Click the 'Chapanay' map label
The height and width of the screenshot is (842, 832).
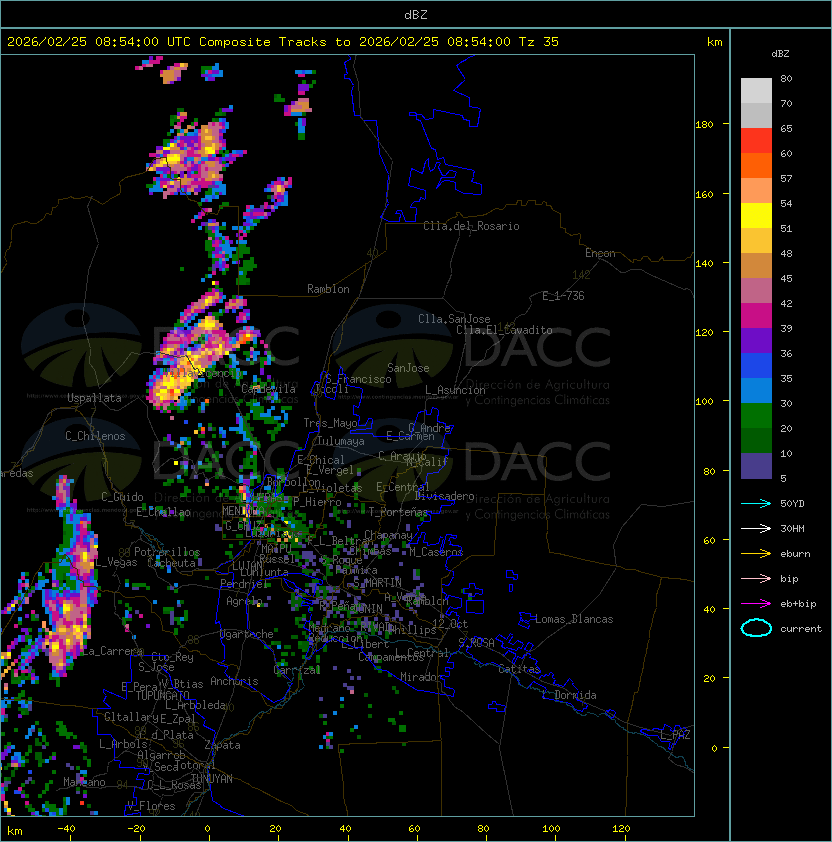[388, 535]
